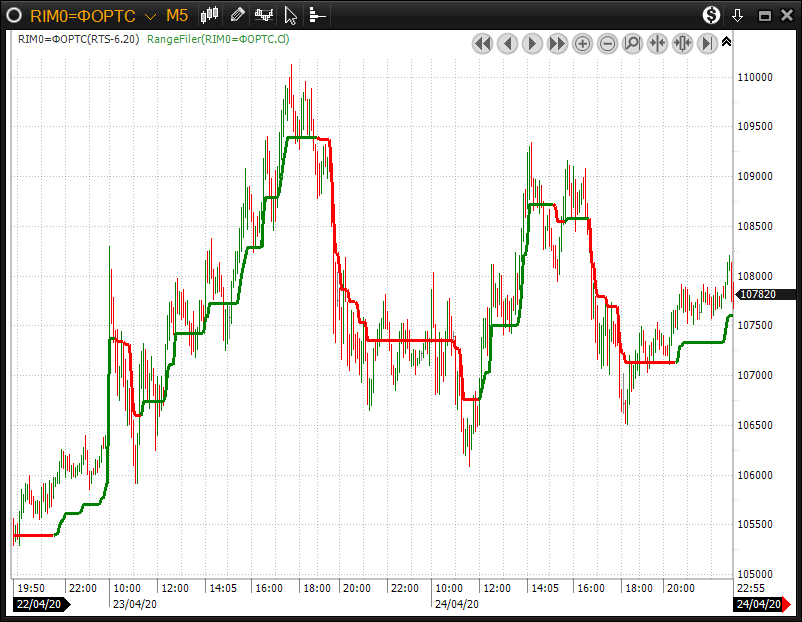The image size is (802, 622).
Task: Click the volume profile icon
Action: point(317,15)
